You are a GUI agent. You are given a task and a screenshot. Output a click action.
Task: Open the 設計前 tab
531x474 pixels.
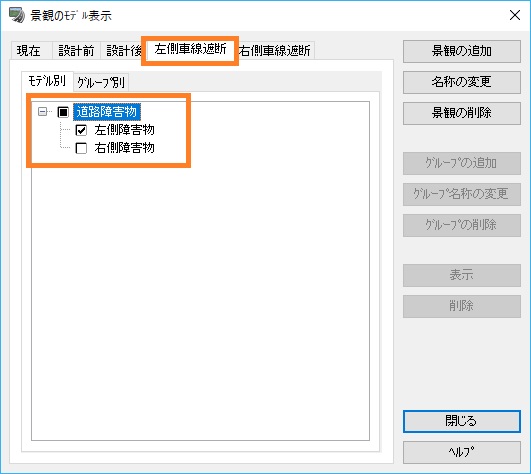[76, 51]
